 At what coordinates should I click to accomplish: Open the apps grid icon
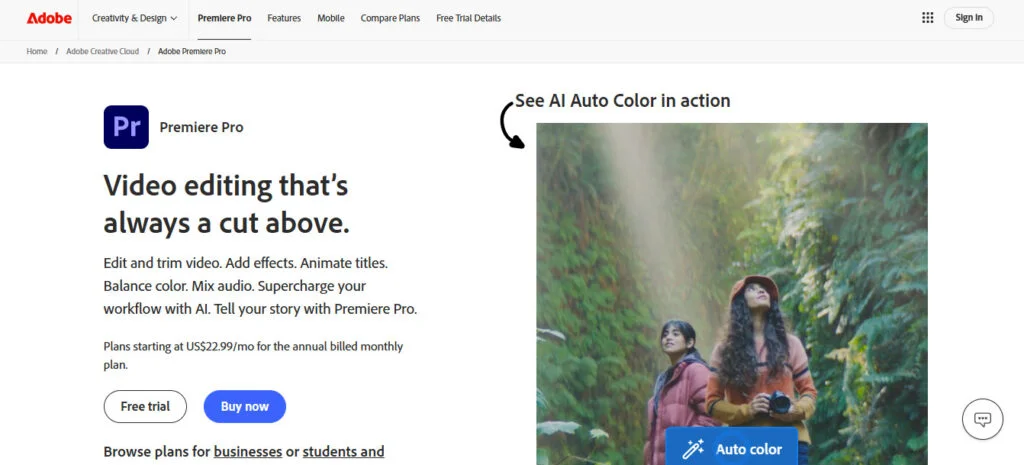tap(927, 17)
